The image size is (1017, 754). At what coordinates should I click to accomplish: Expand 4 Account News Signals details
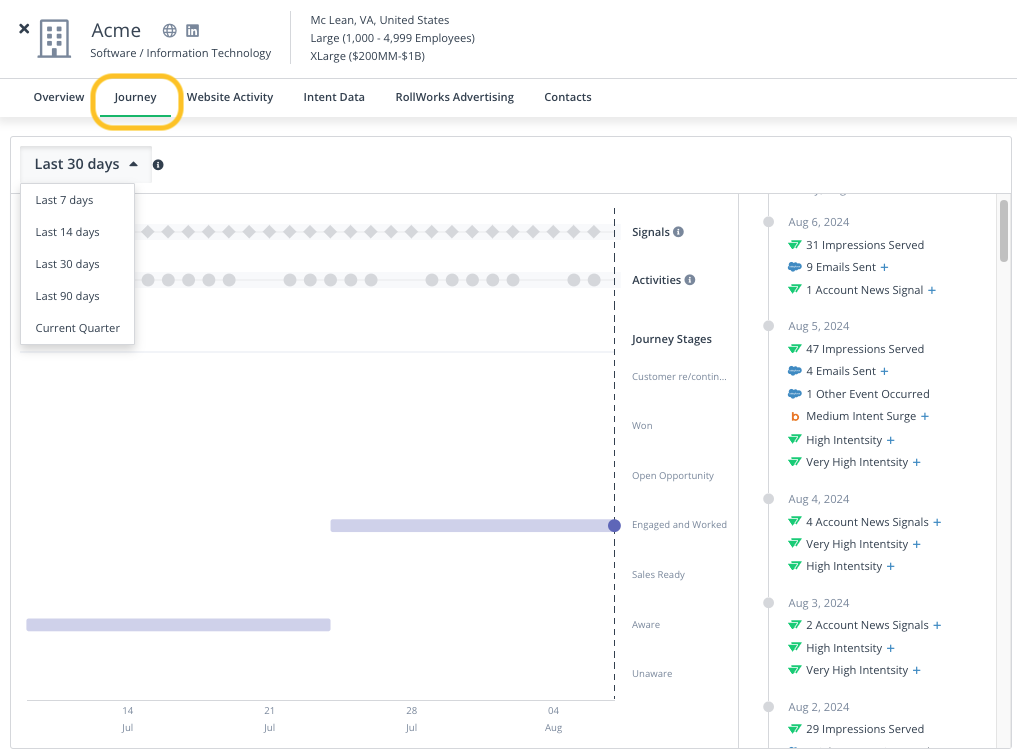[x=937, y=522]
